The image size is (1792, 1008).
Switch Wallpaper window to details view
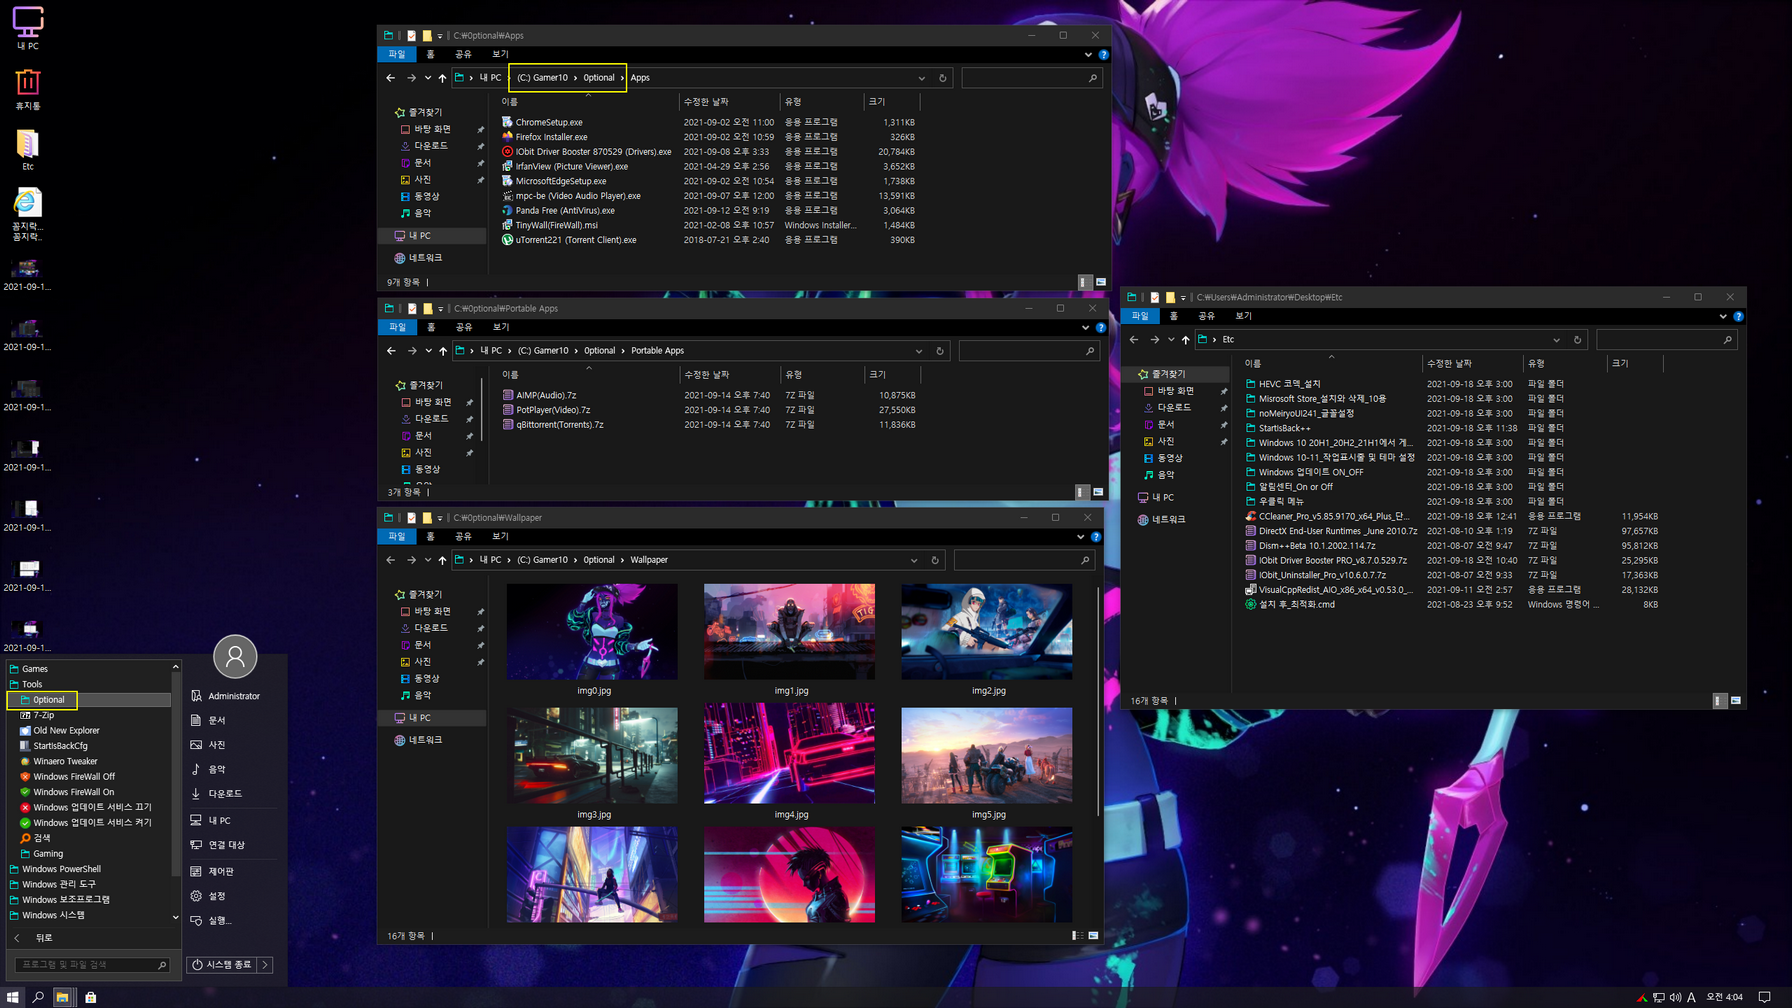(1077, 936)
